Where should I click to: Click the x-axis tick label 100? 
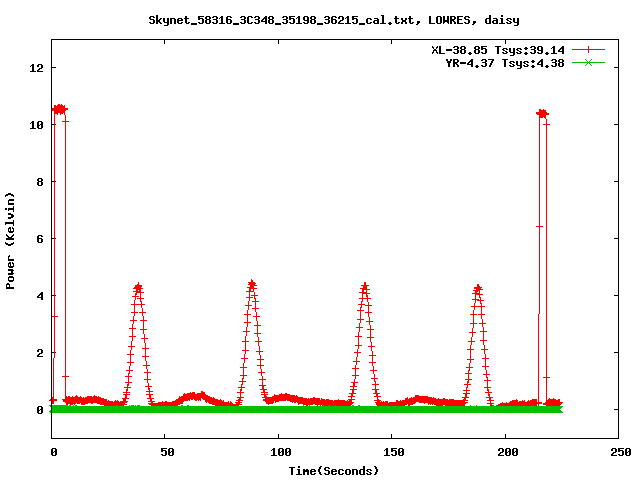point(281,452)
